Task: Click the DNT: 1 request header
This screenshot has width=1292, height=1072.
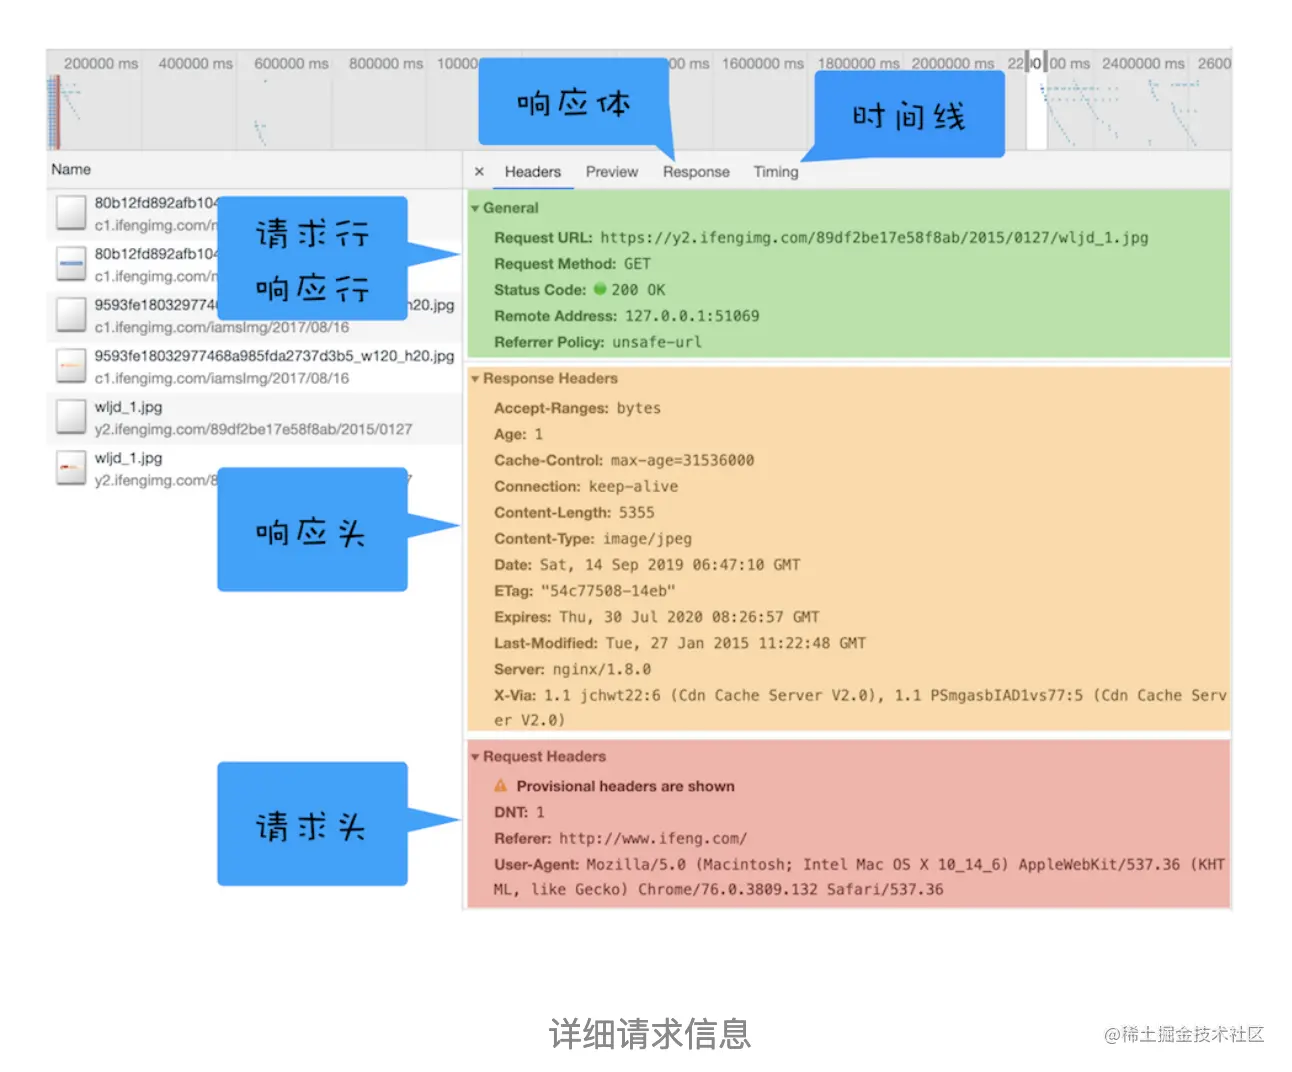Action: pyautogui.click(x=519, y=812)
